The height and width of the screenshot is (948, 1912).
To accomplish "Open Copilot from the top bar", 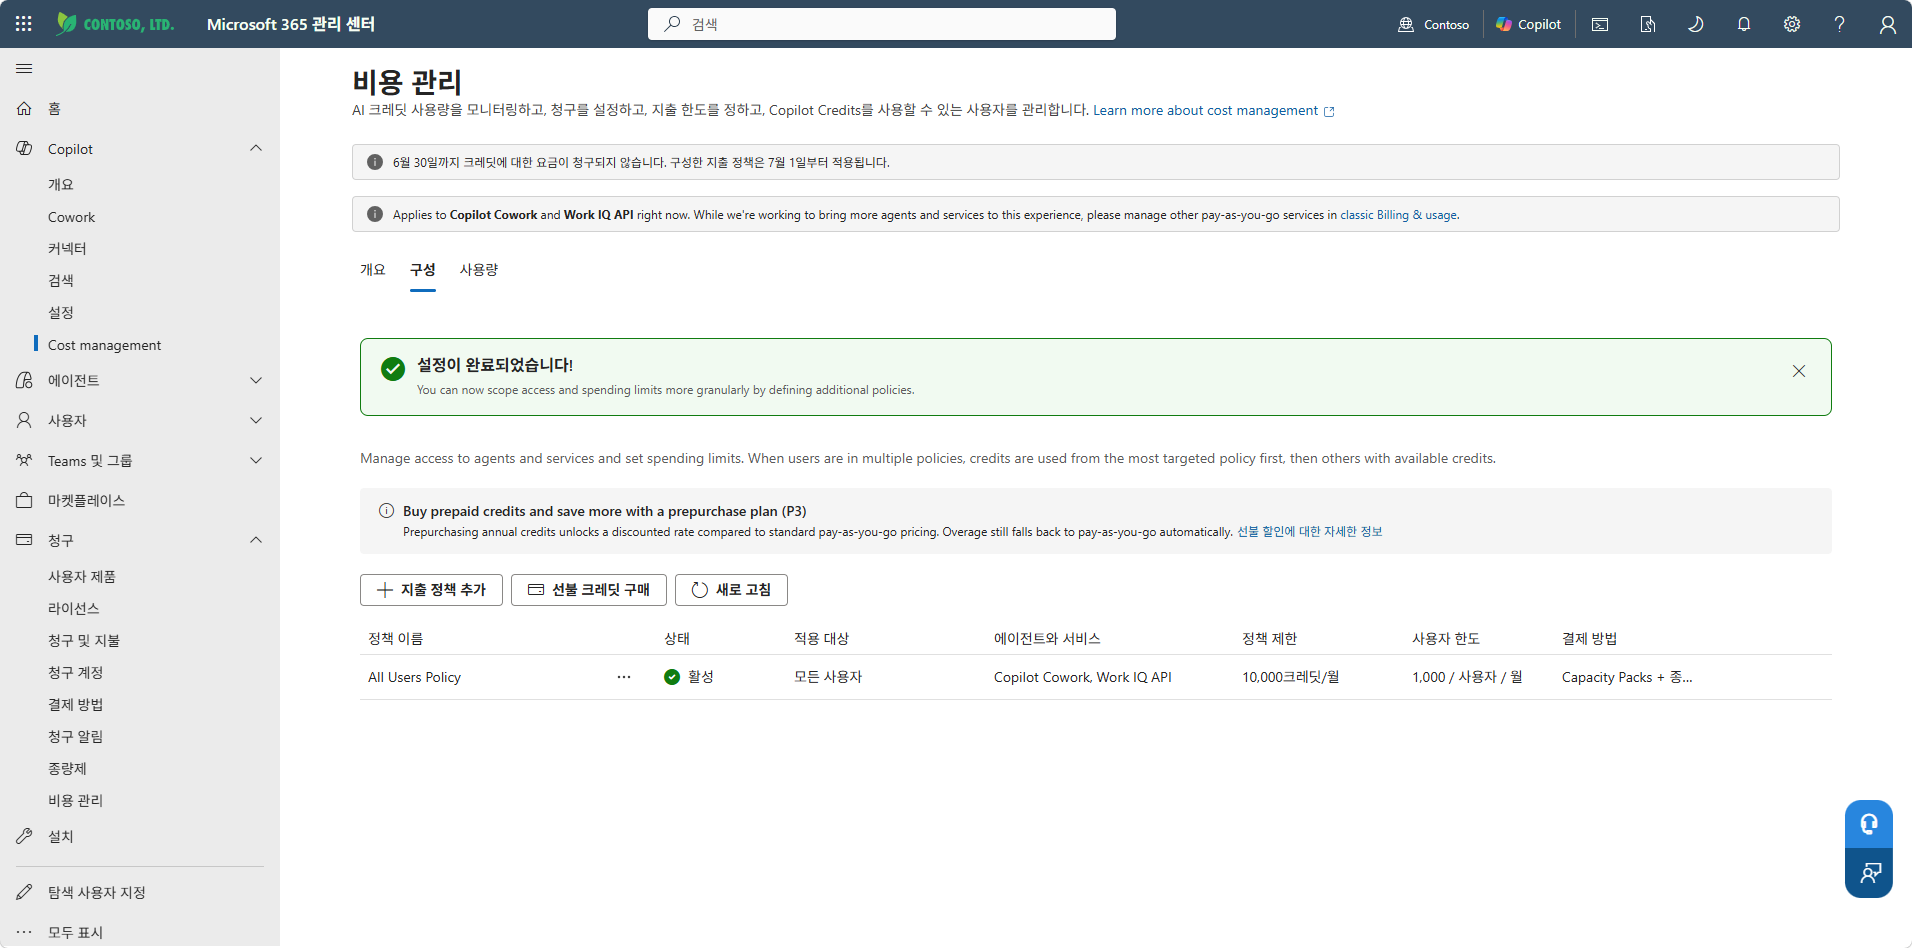I will 1528,24.
